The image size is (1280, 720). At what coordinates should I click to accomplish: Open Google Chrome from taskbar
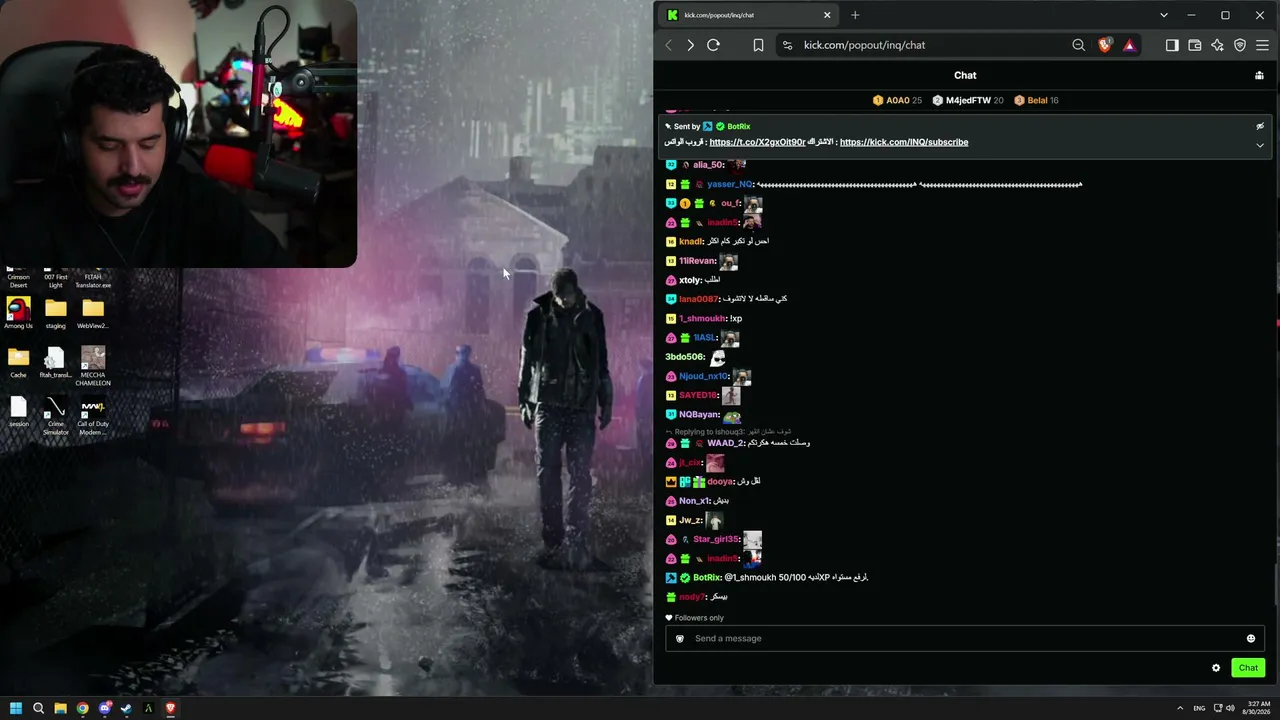click(x=82, y=708)
